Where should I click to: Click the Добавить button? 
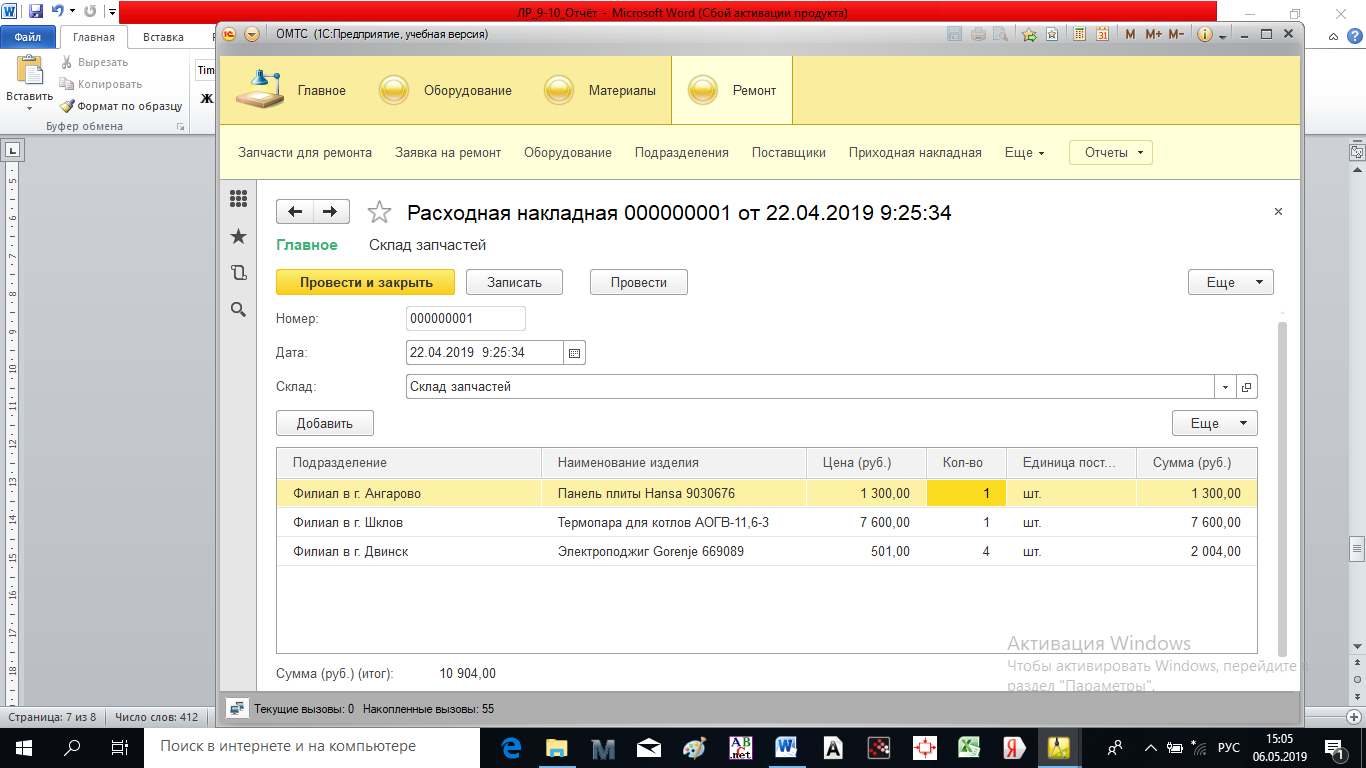(325, 424)
